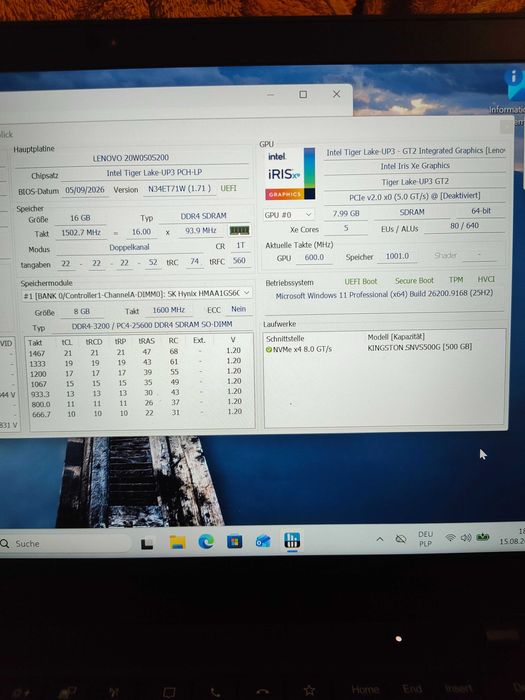Click the Wi-Fi icon in the system tray
The image size is (525, 700).
450,538
